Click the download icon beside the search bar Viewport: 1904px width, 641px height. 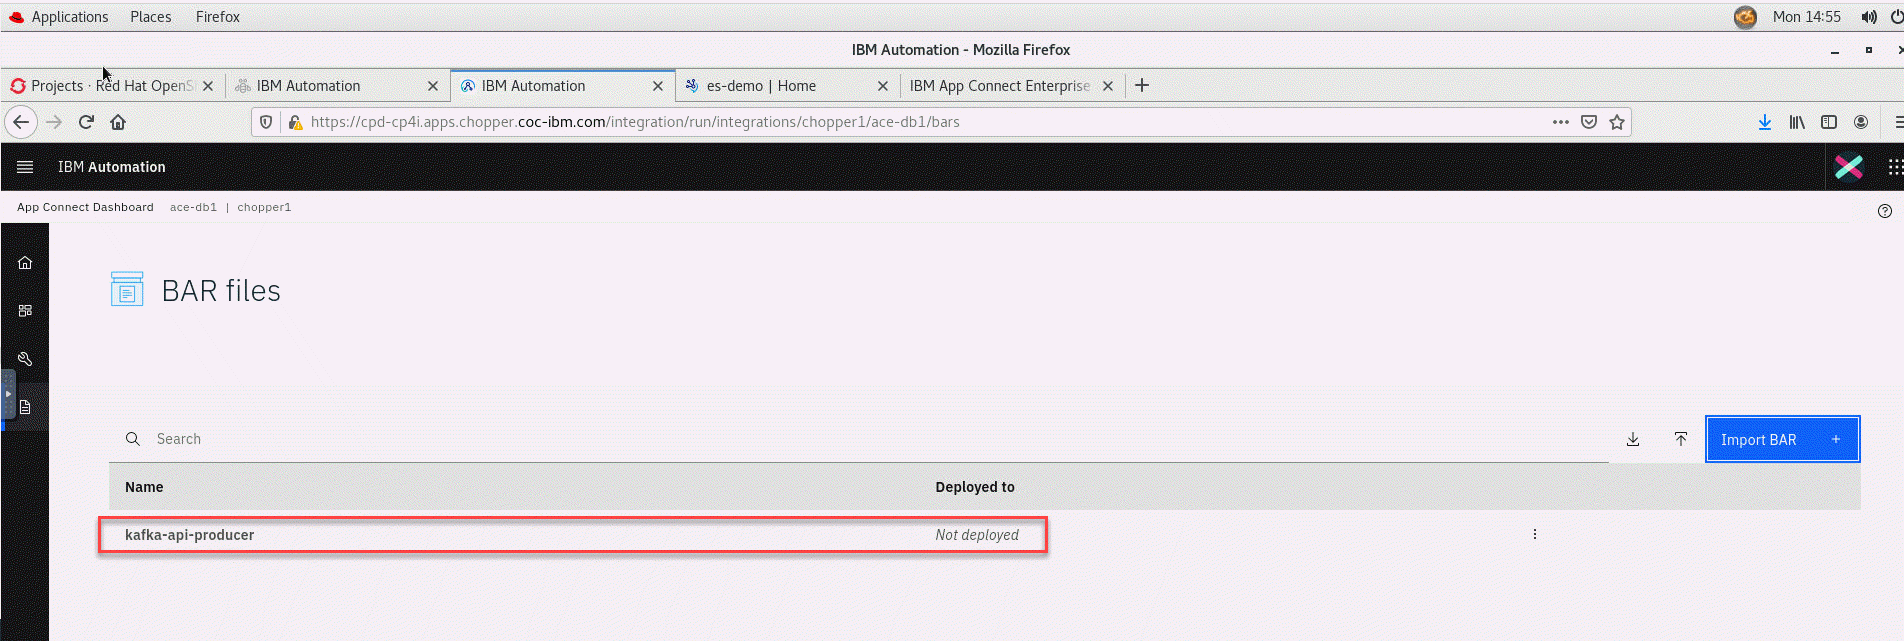1633,439
